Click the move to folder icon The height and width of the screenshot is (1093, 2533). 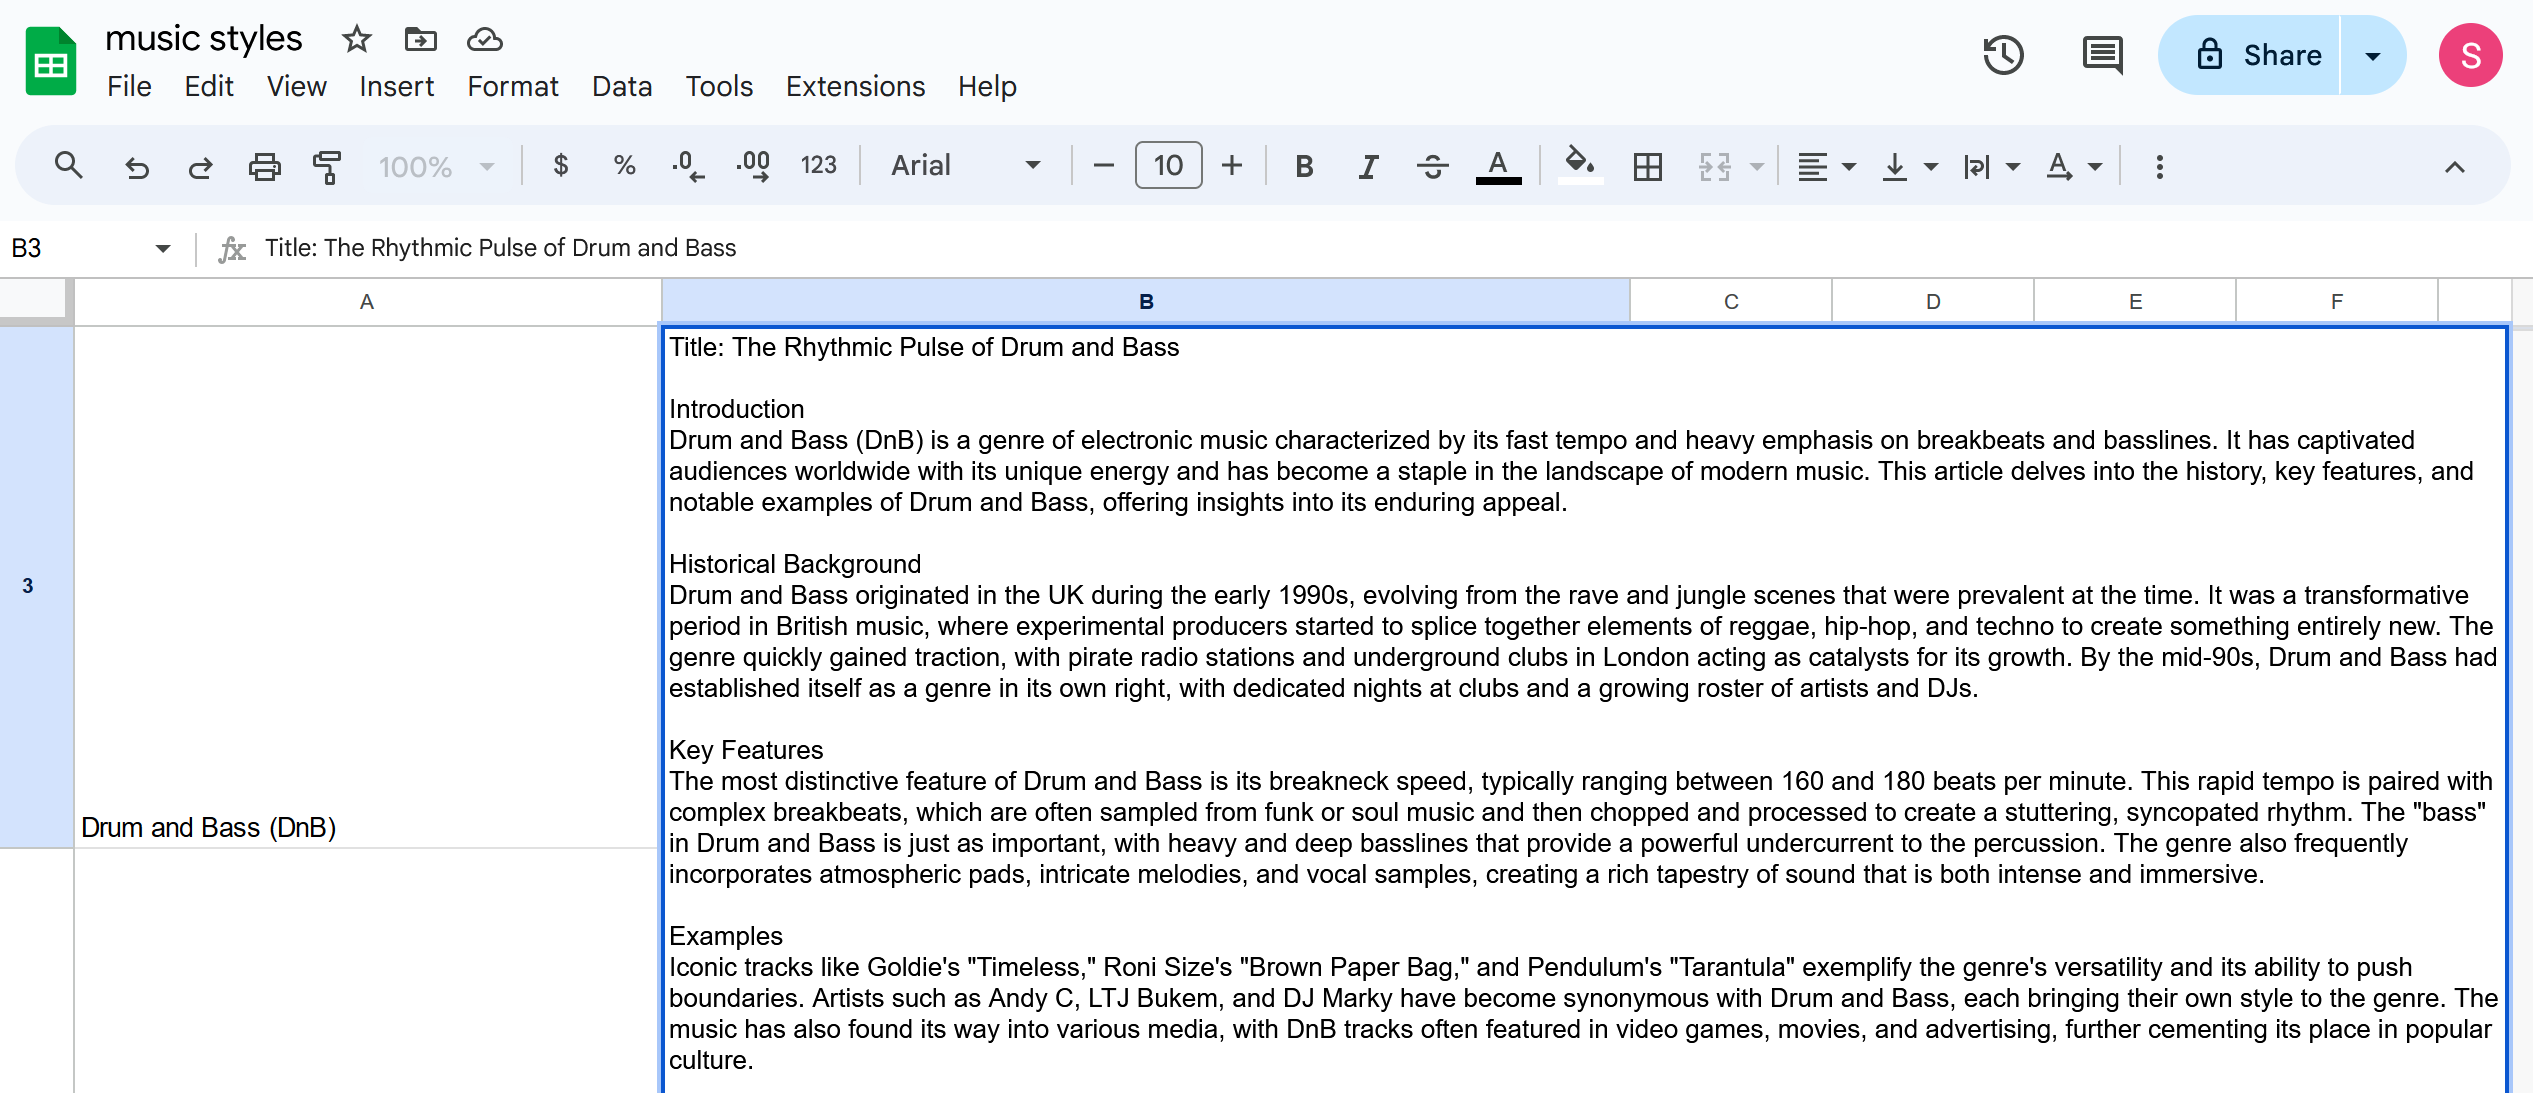click(420, 39)
